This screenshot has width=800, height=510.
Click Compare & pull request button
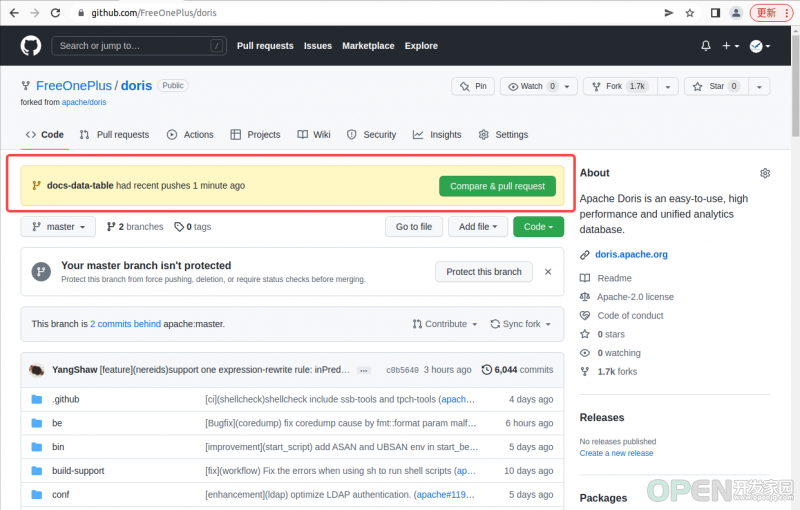(497, 186)
